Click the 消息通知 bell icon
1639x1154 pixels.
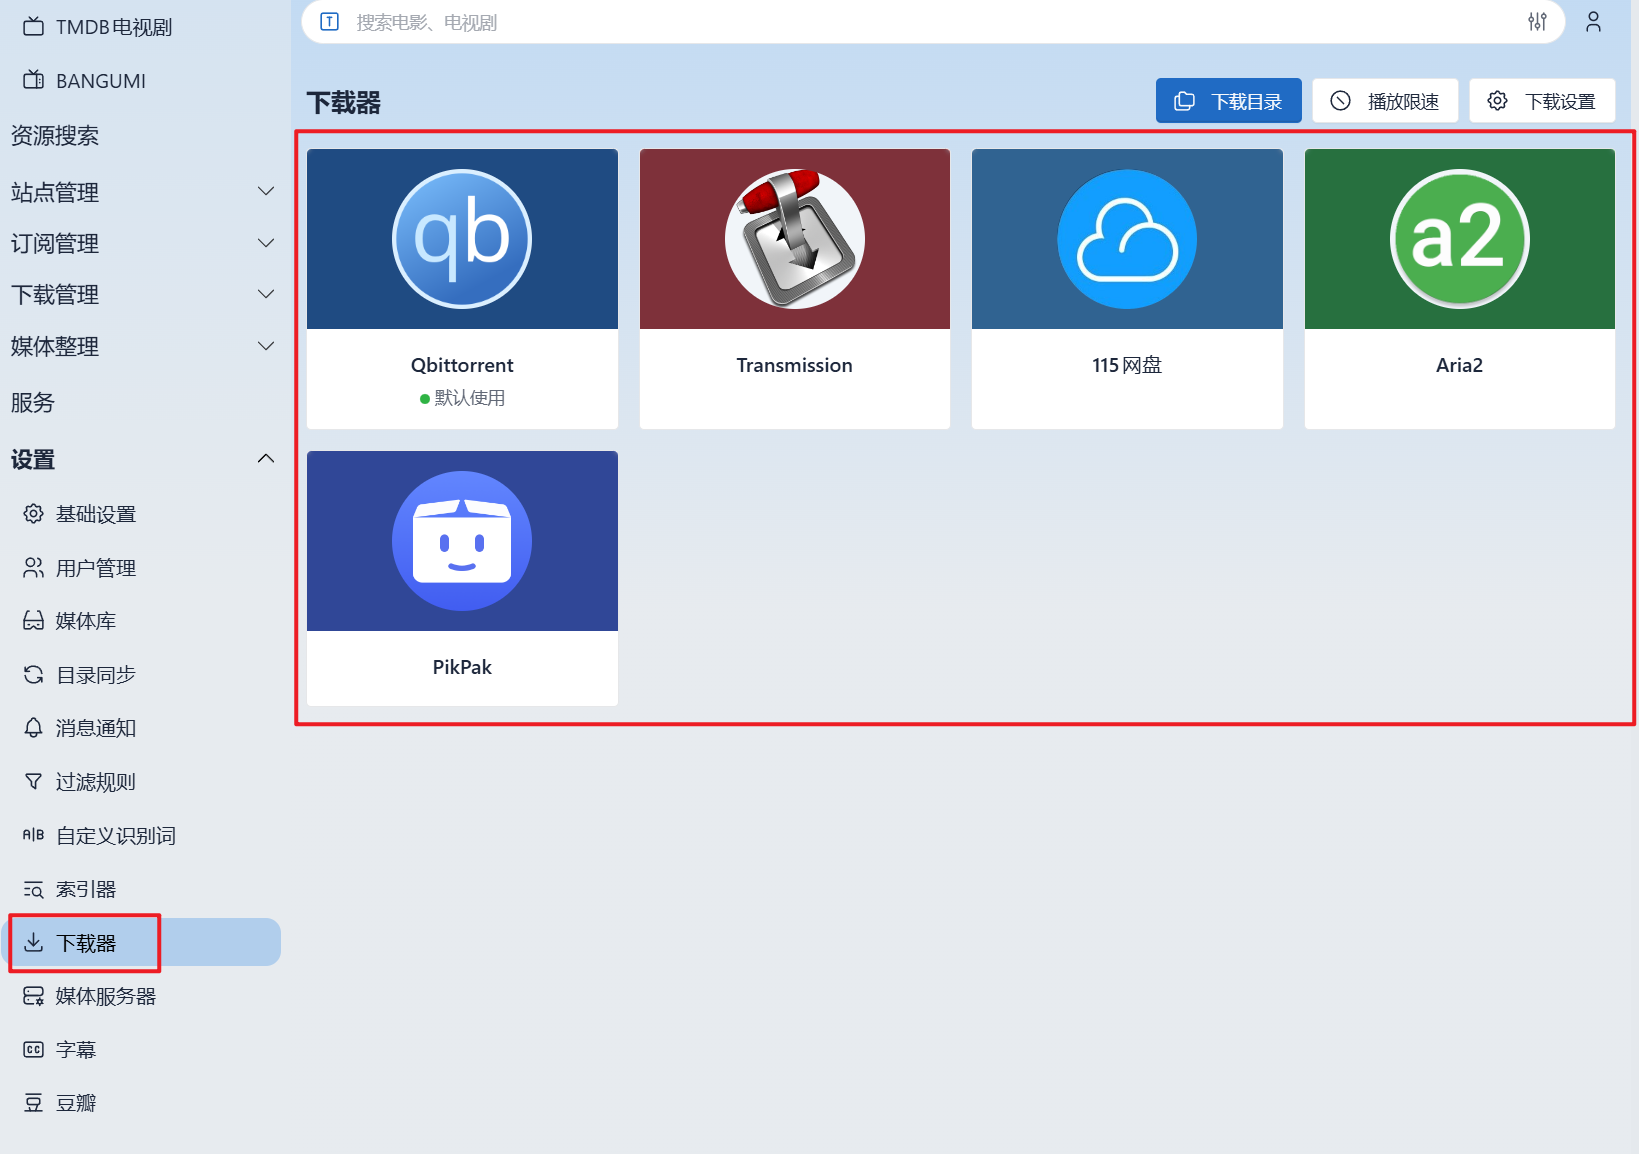[x=33, y=727]
